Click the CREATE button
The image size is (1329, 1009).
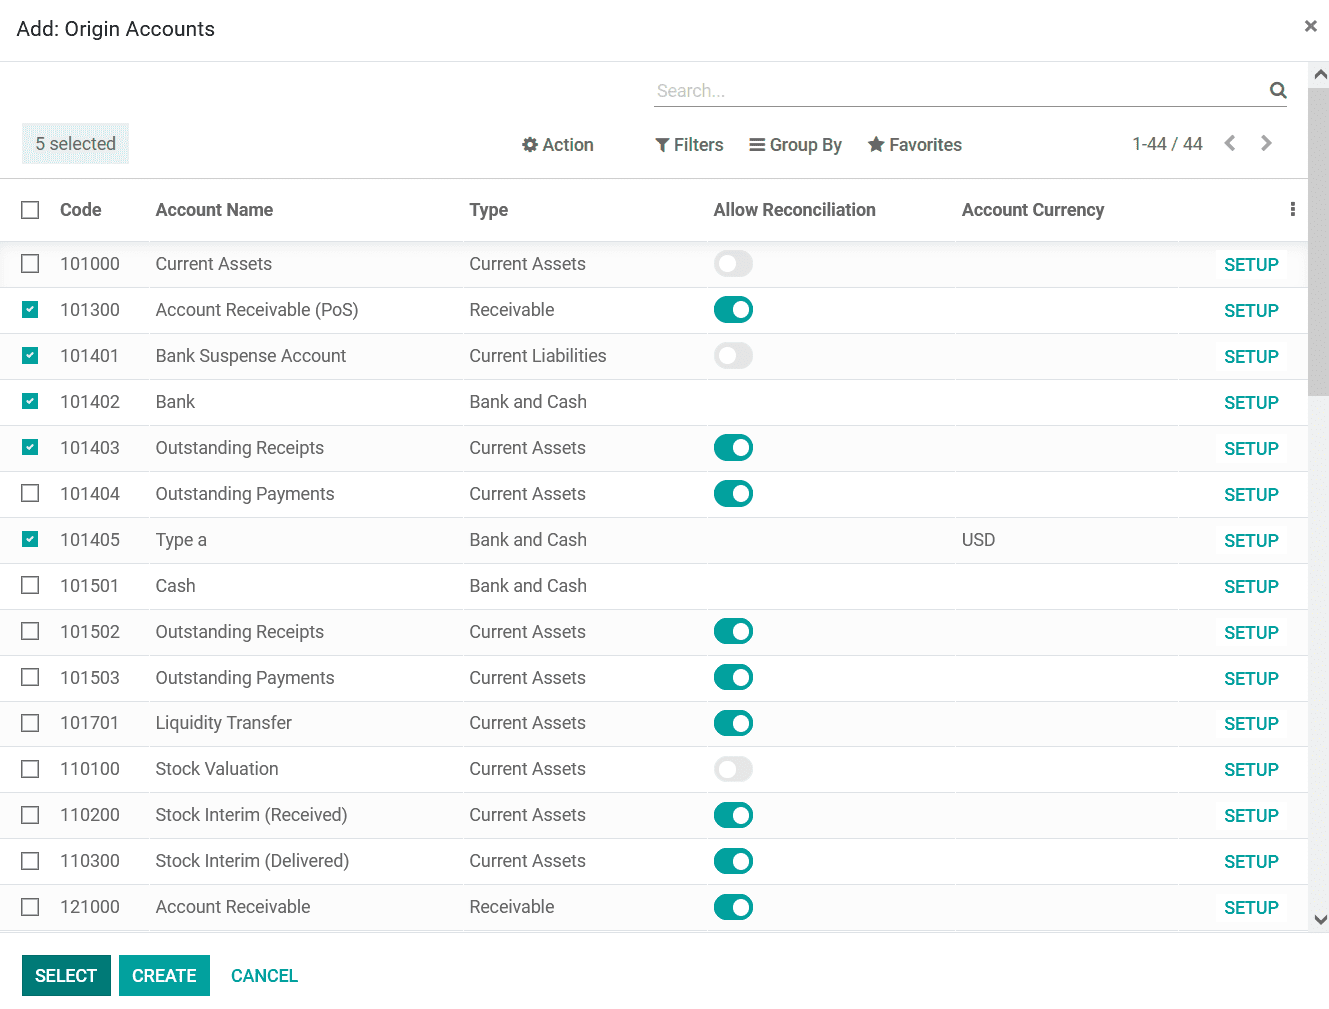[x=164, y=976]
